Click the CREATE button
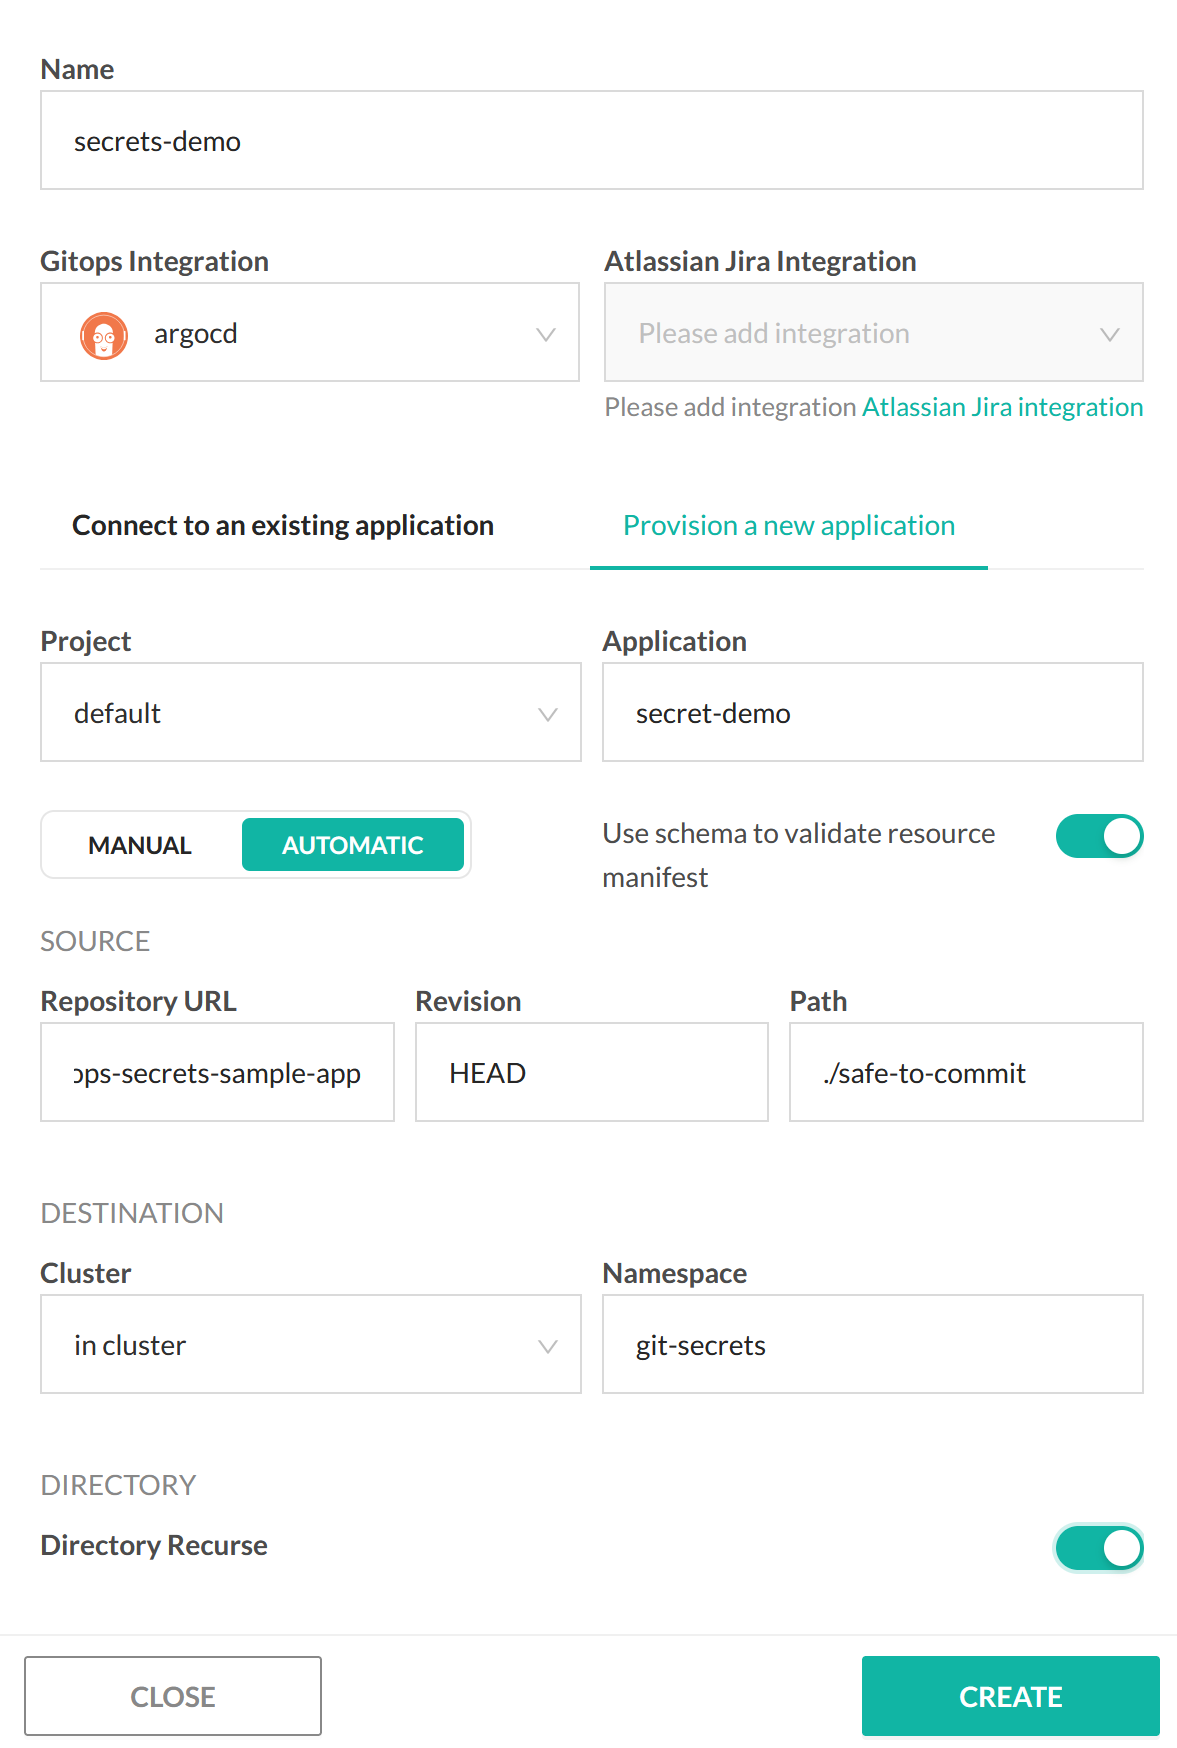Image resolution: width=1177 pixels, height=1748 pixels. pyautogui.click(x=1010, y=1696)
